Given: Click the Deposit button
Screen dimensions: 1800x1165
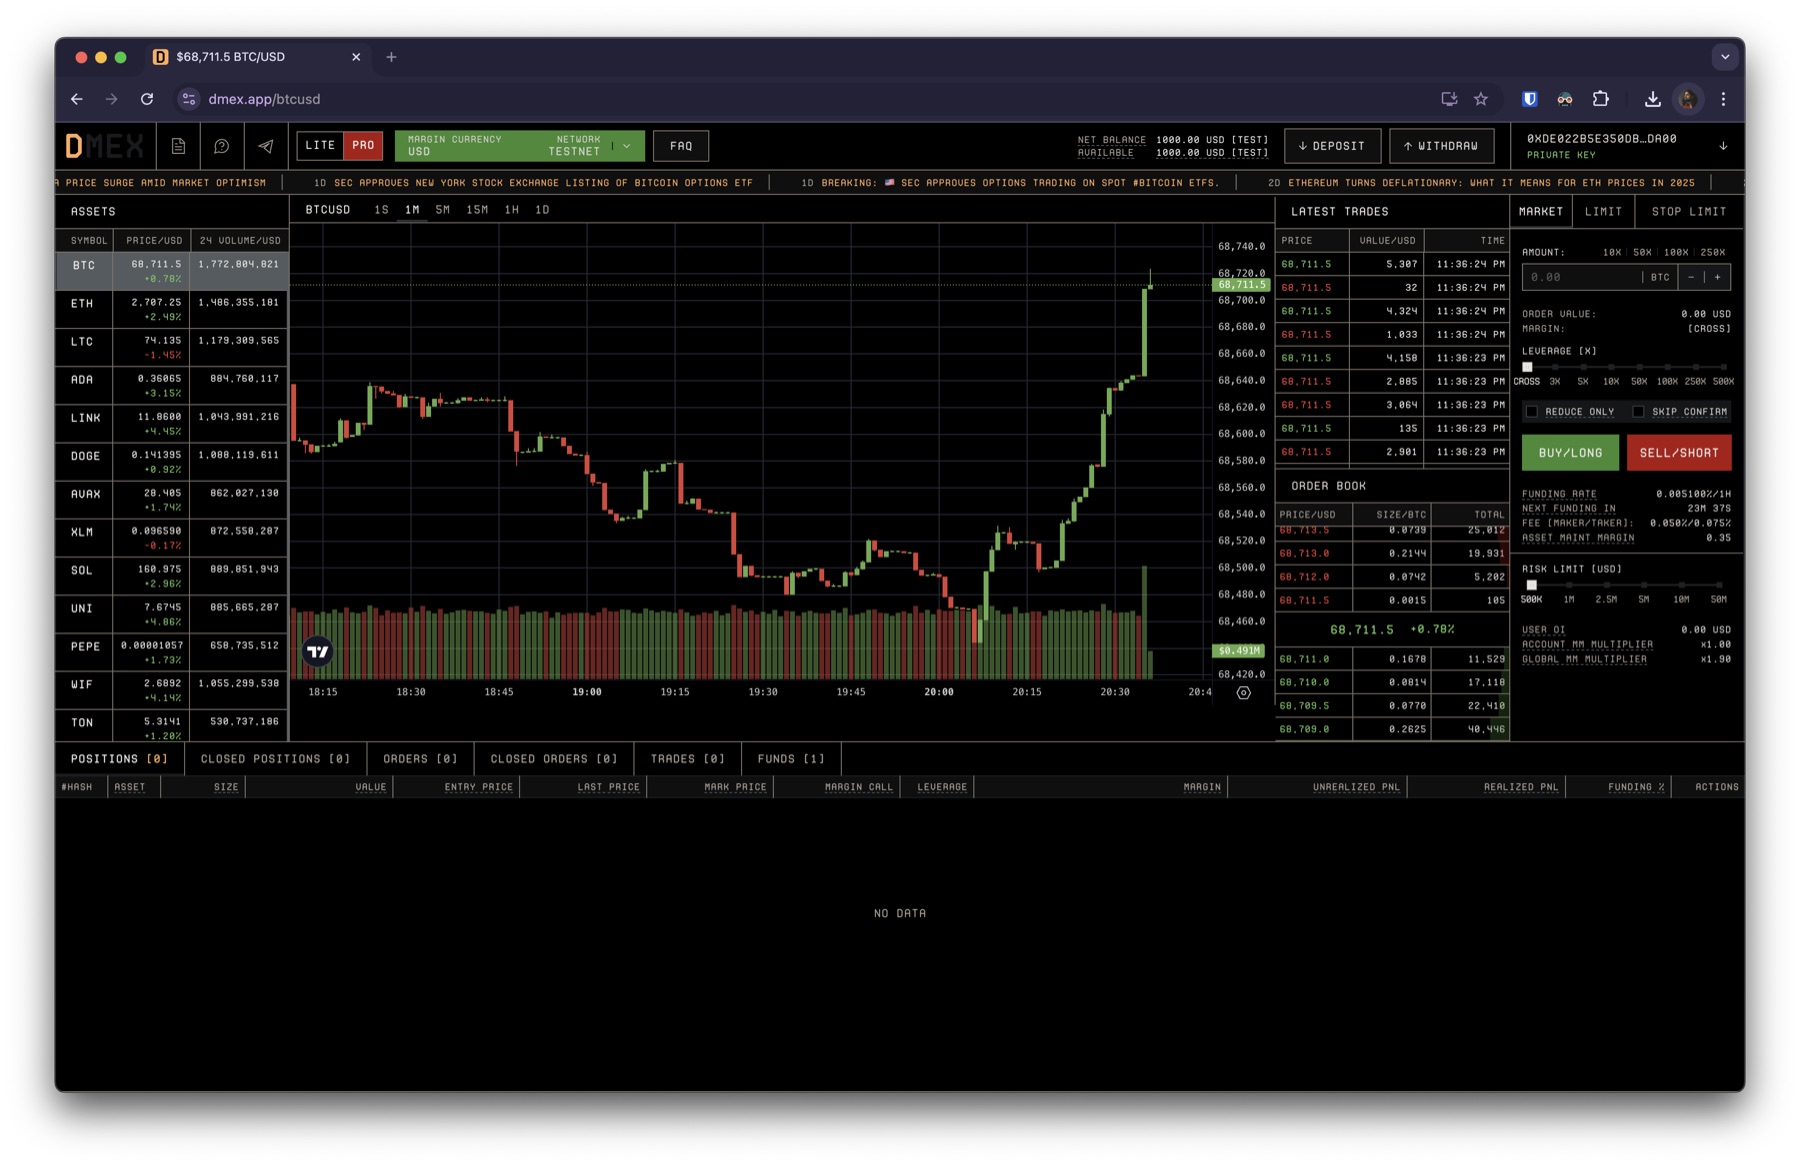Looking at the screenshot, I should [1332, 146].
